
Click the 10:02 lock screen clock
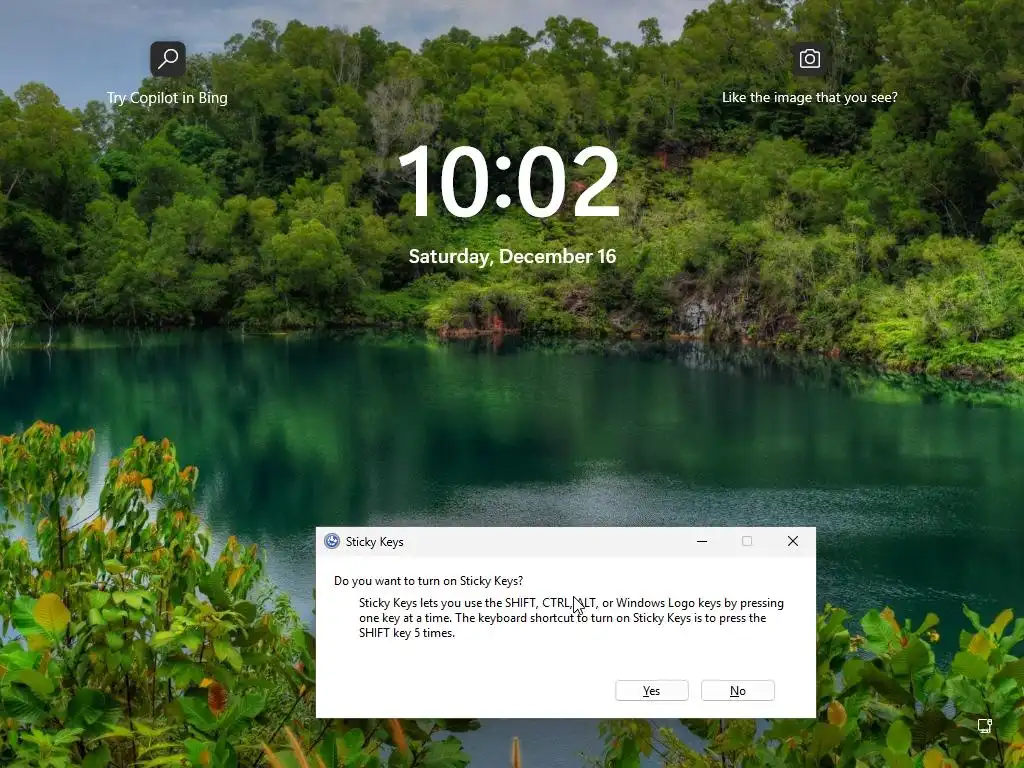(509, 182)
